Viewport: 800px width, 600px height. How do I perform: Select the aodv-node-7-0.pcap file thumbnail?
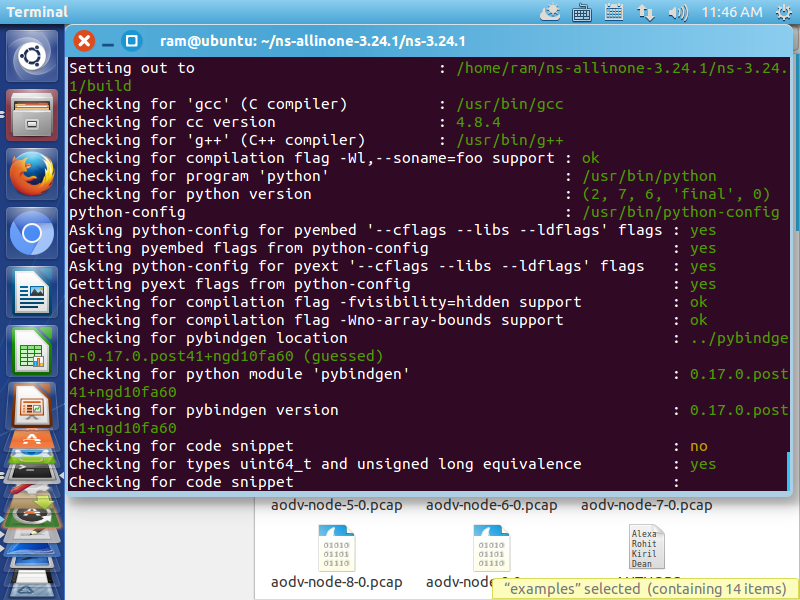pyautogui.click(x=646, y=505)
